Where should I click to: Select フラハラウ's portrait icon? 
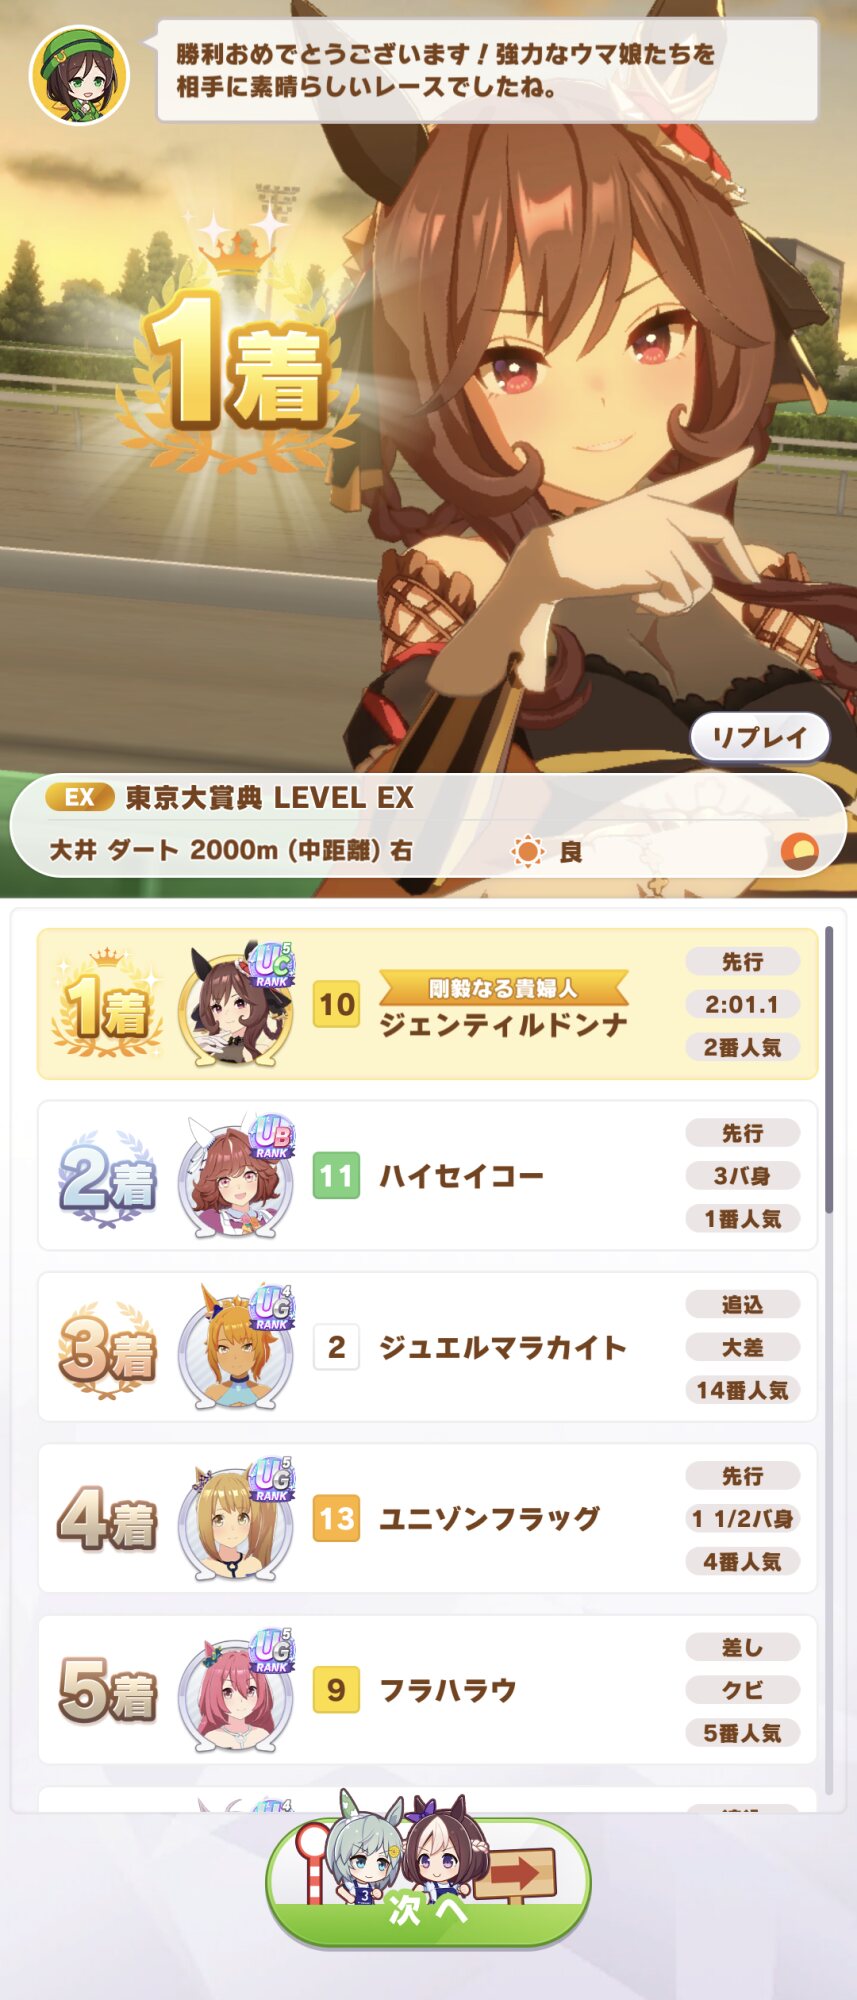[236, 1690]
